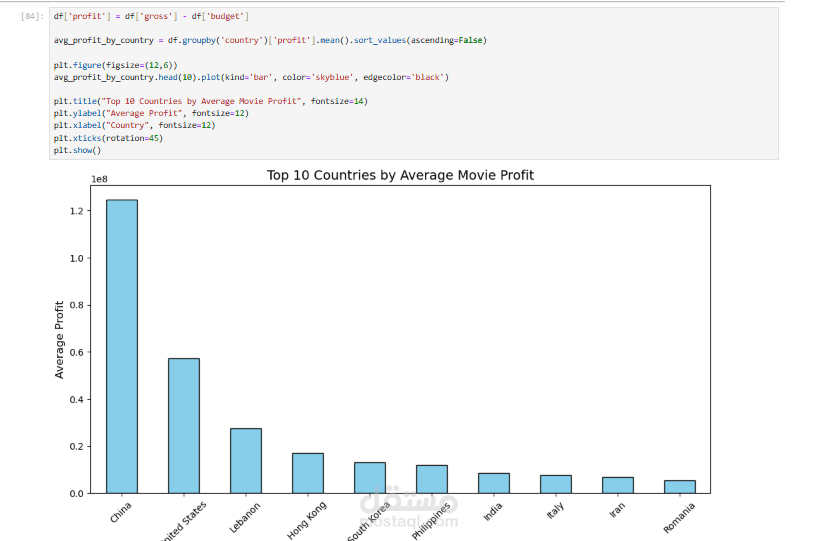Screen dimensions: 819x541
Task: Click the 'Italy' x-axis label
Action: 555,511
